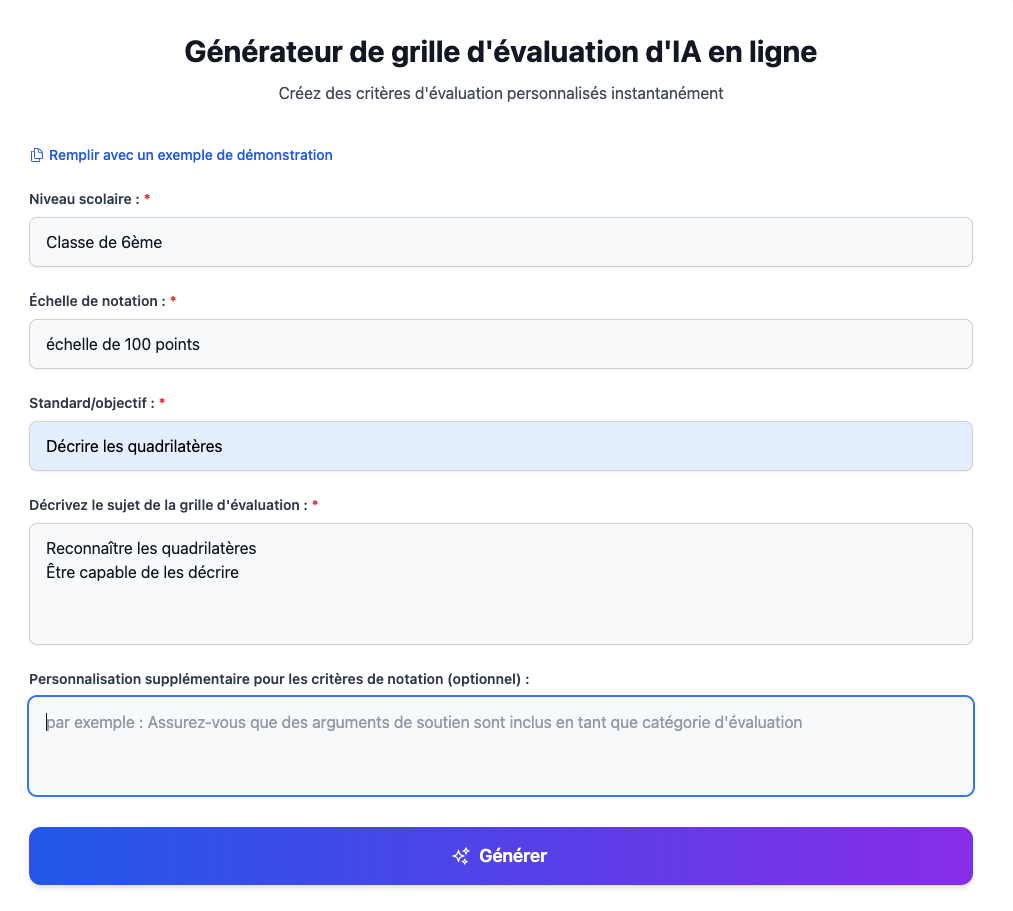Click the sparkle icon on the Générer button
Viewport: 1013px width, 911px height.
[461, 856]
